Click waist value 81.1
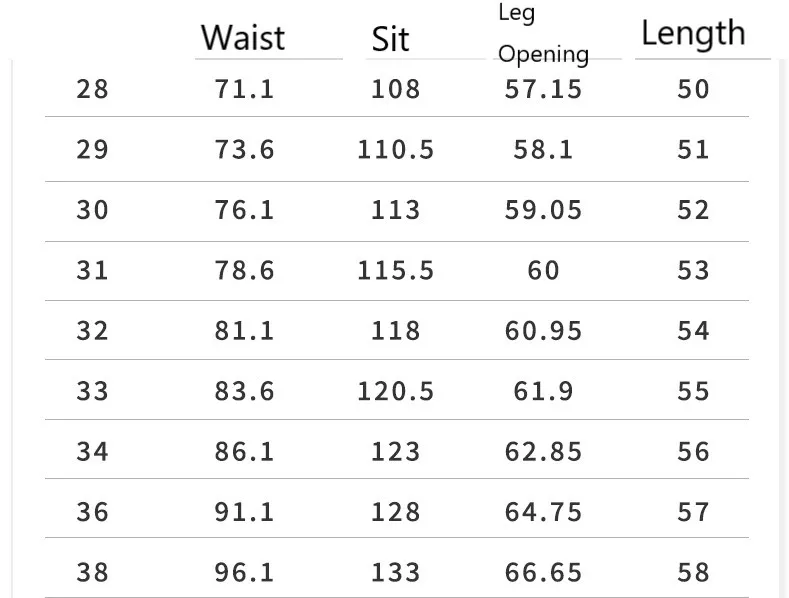789x598 pixels. coord(245,331)
